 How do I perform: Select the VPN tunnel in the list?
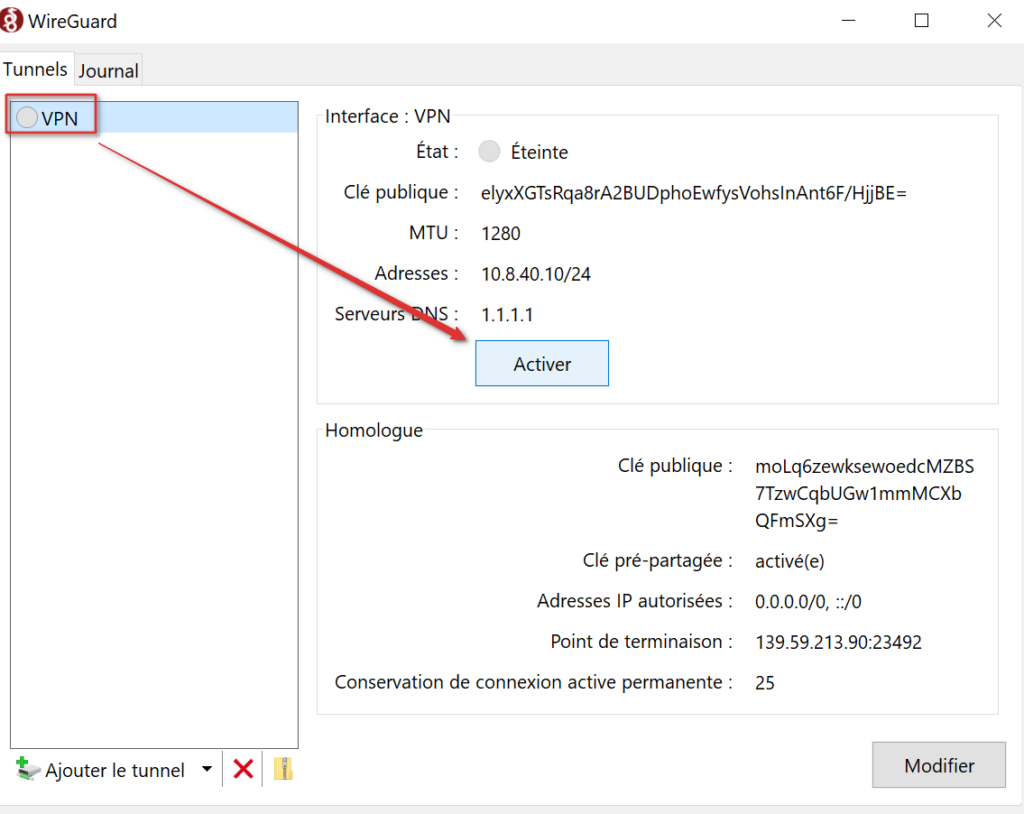[60, 118]
